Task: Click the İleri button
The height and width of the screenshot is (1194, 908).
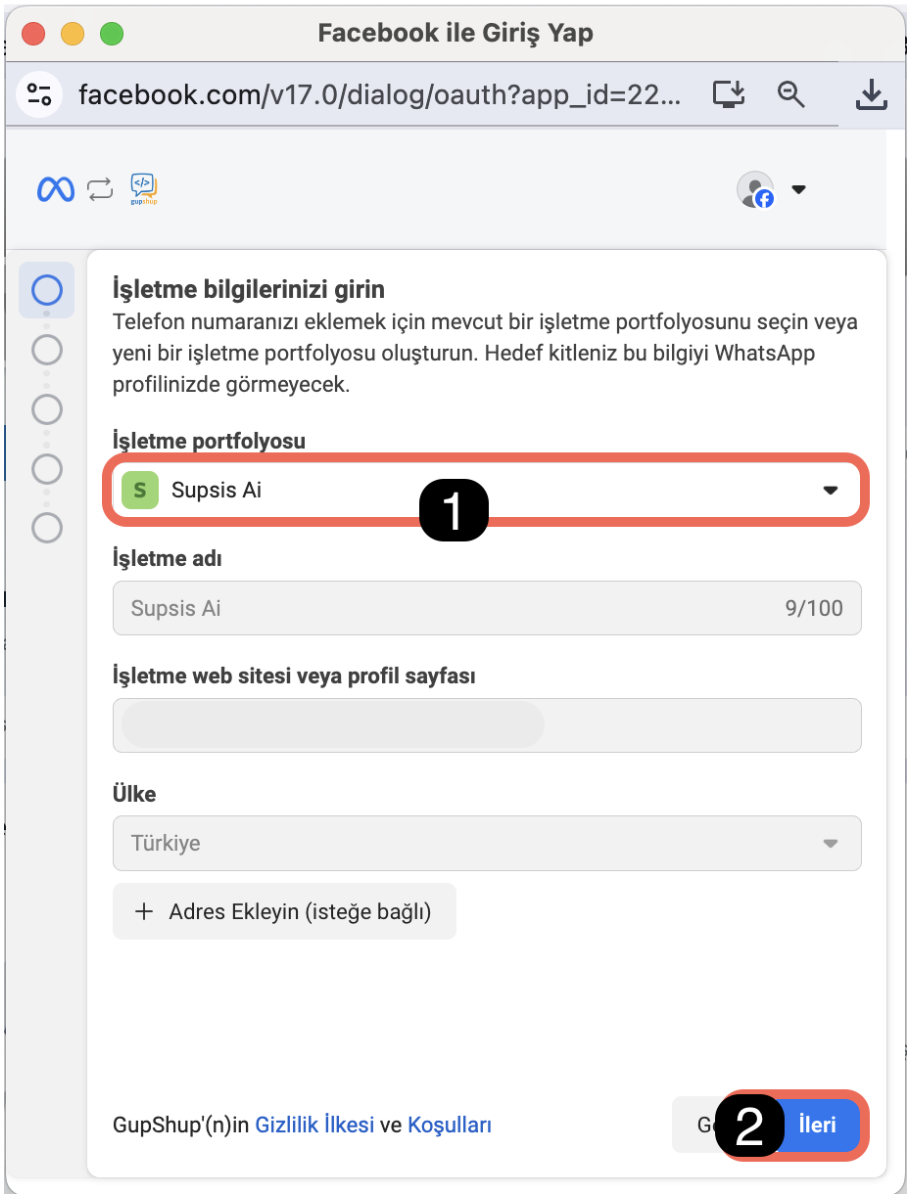Action: point(816,1125)
